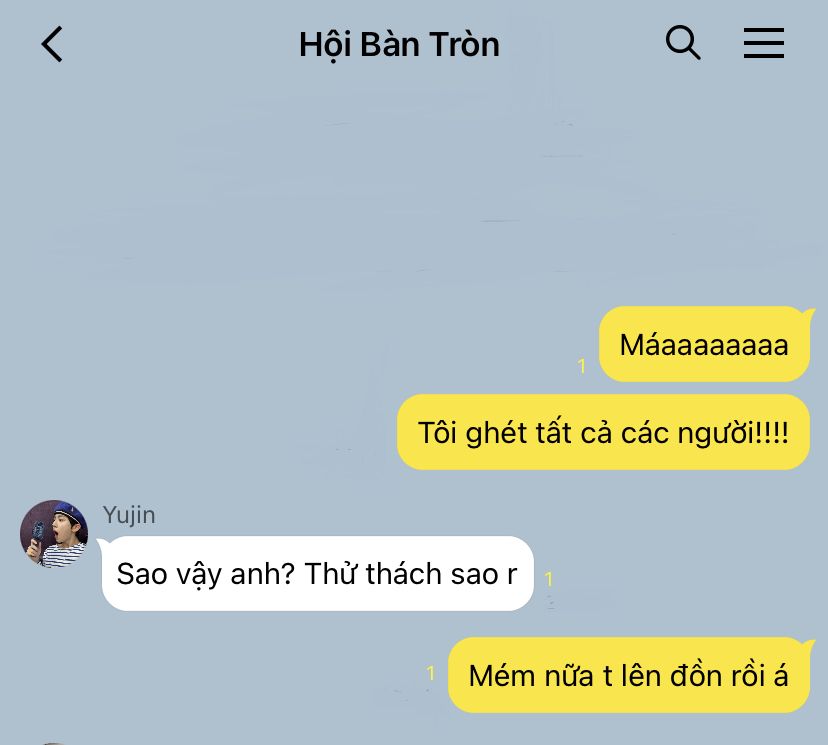Tap the partial avatar at the bottom left edge
828x745 pixels.
click(x=53, y=743)
